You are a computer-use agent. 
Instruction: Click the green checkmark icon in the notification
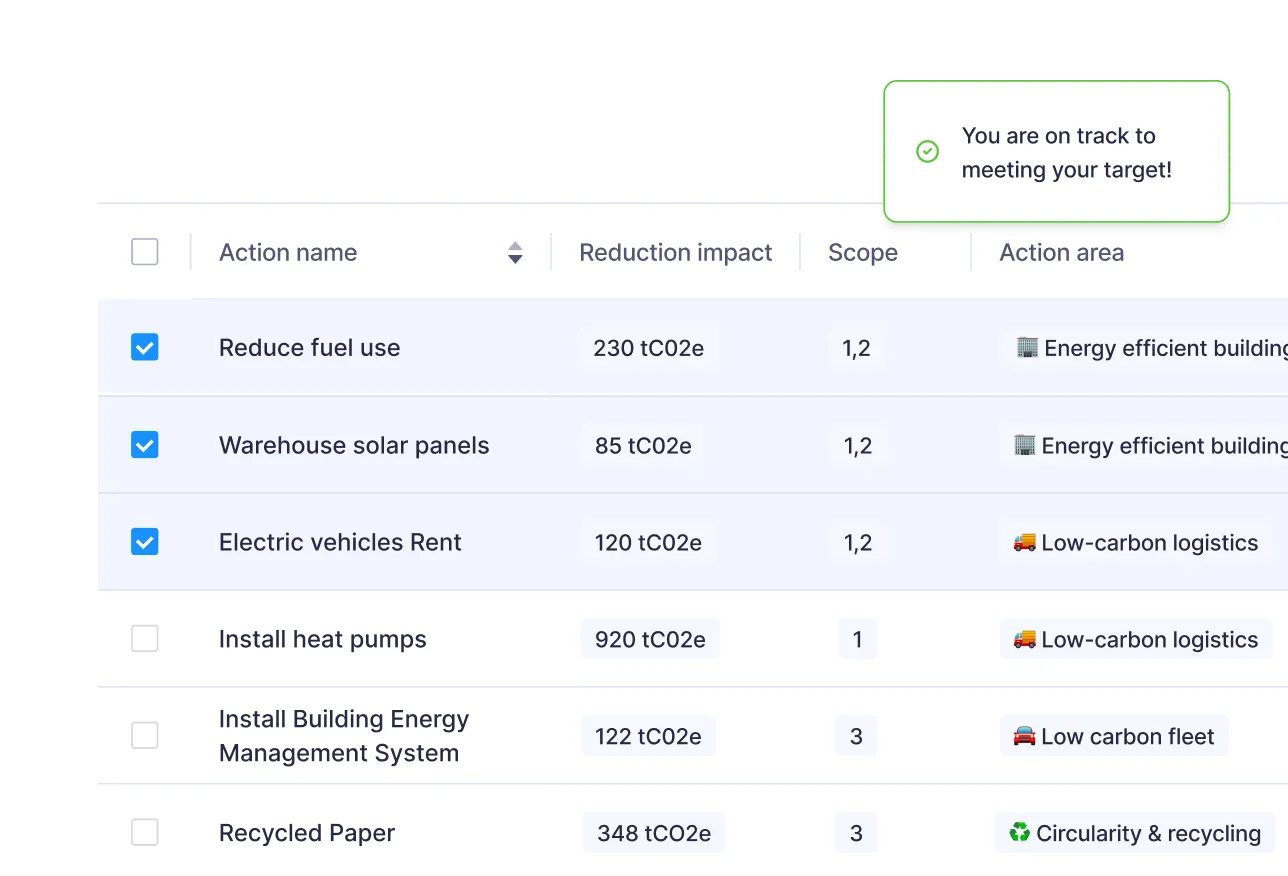(x=927, y=151)
